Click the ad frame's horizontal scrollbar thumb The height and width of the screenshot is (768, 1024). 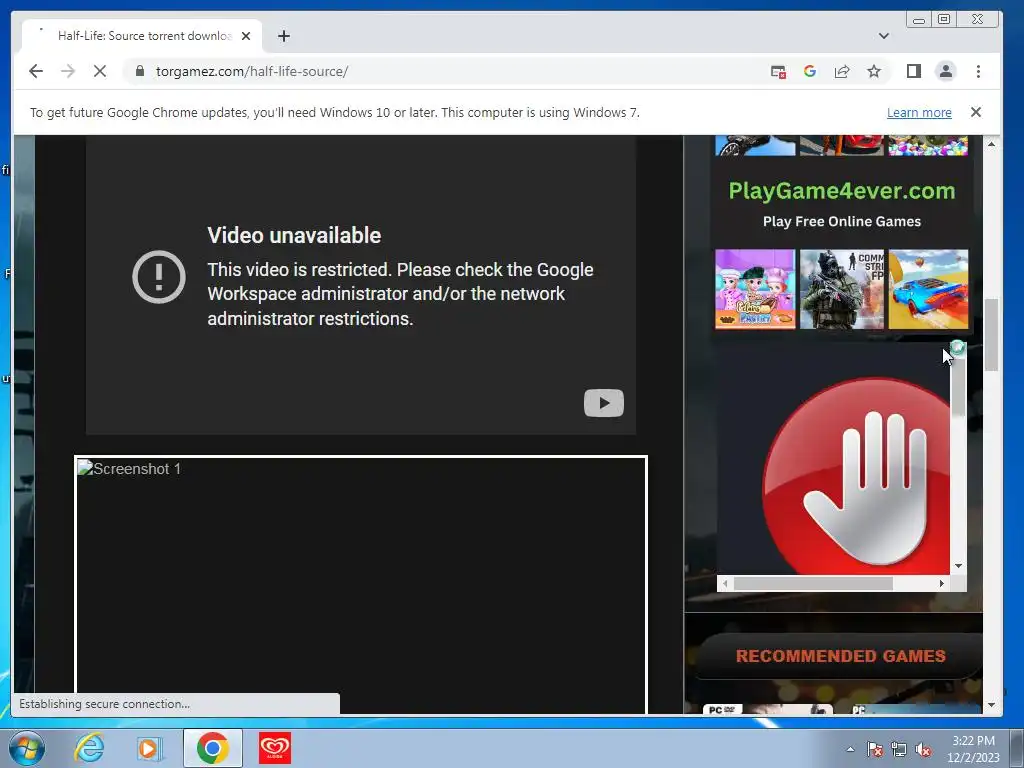coord(813,583)
